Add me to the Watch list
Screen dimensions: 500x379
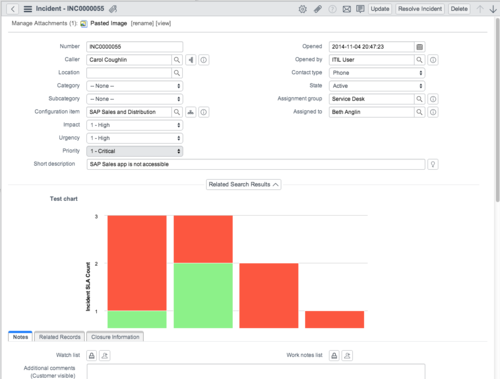[105, 356]
